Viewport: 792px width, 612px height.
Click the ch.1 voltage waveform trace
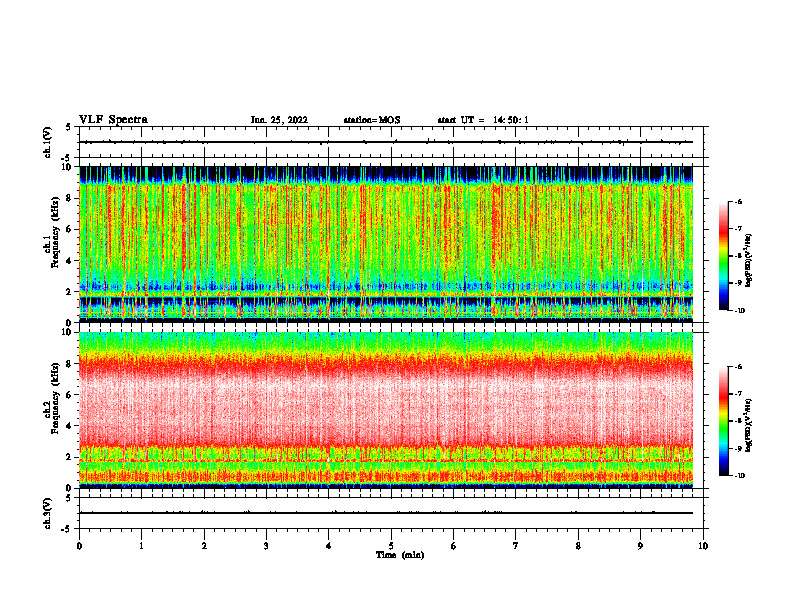pos(386,142)
